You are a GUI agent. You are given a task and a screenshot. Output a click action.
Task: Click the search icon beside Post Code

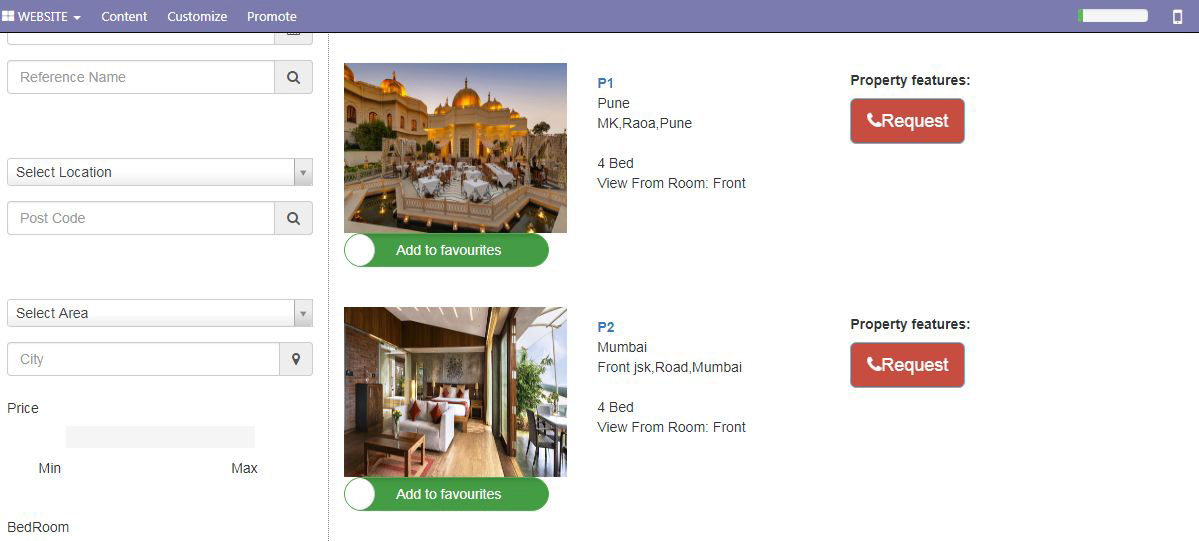294,218
